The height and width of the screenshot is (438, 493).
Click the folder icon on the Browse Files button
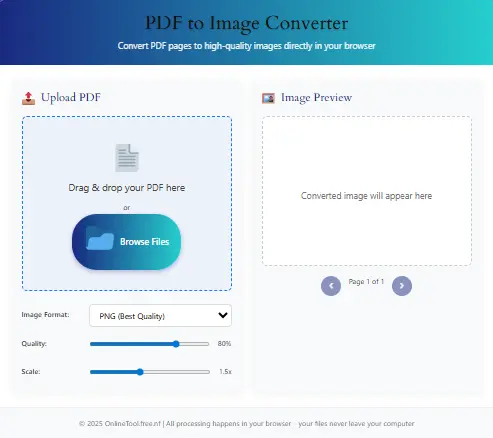pyautogui.click(x=100, y=238)
